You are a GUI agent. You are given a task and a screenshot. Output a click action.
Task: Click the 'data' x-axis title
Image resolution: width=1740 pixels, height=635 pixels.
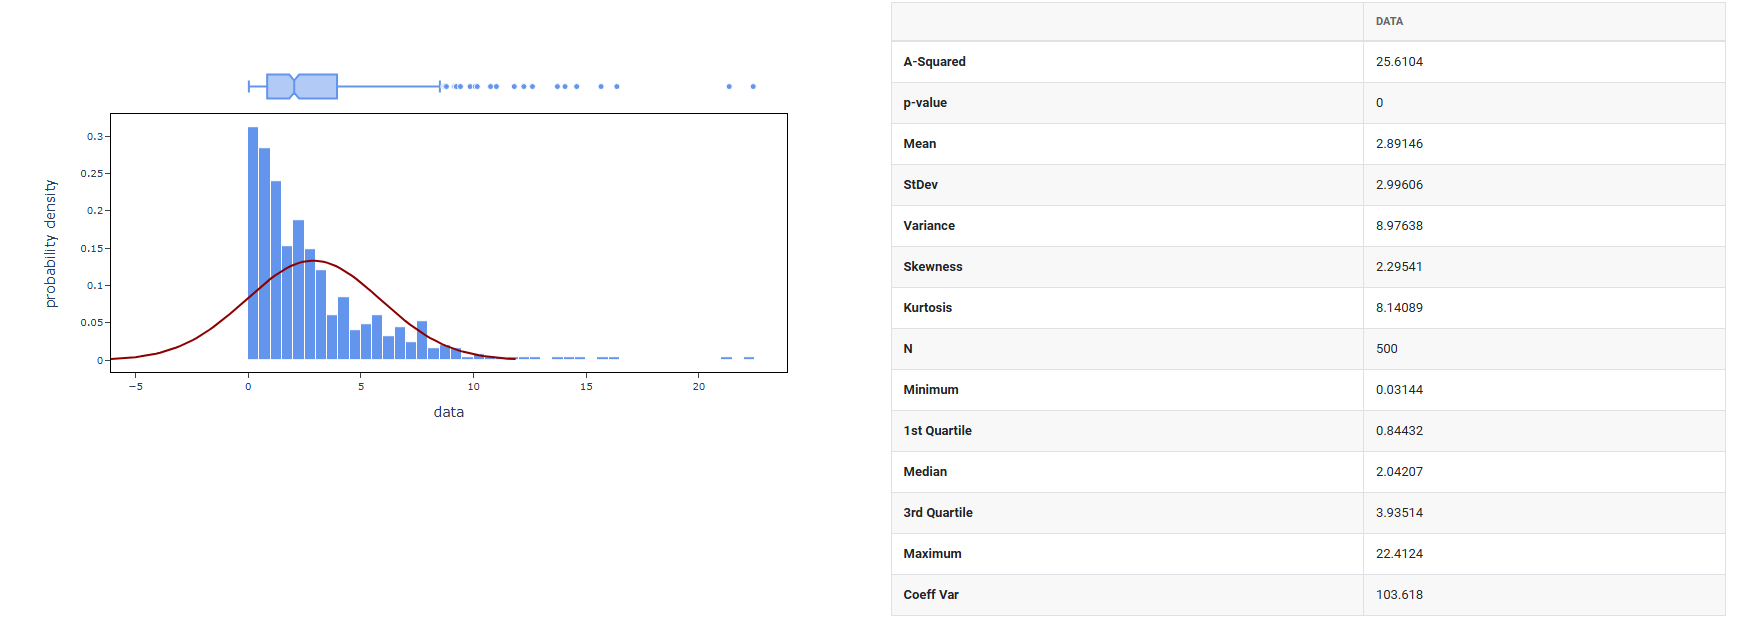[x=448, y=412]
